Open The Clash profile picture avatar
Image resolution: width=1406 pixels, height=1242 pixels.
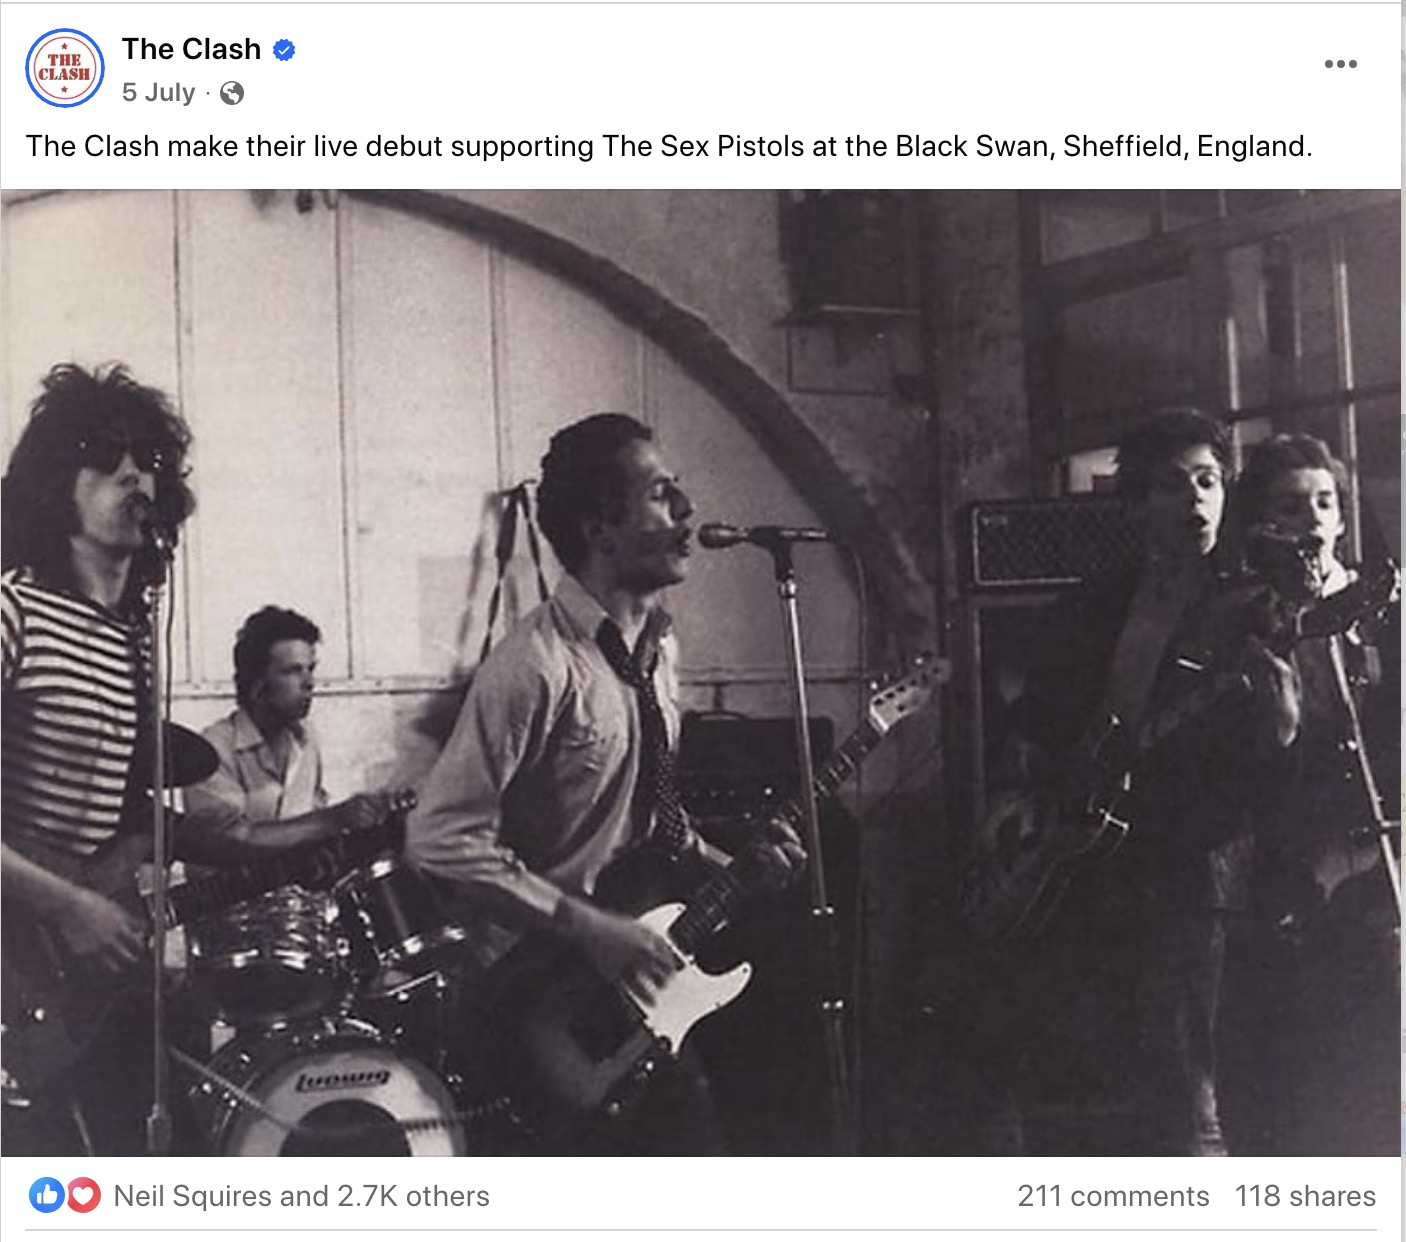click(64, 68)
